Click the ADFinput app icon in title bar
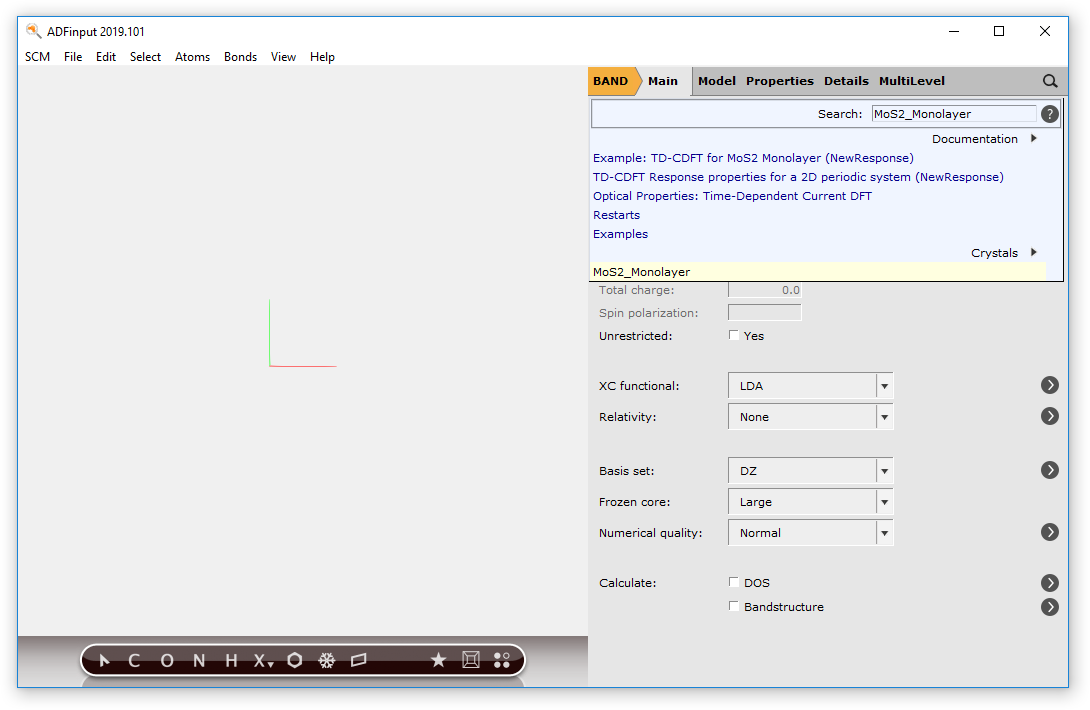Viewport: 1090px width, 710px height. tap(33, 31)
